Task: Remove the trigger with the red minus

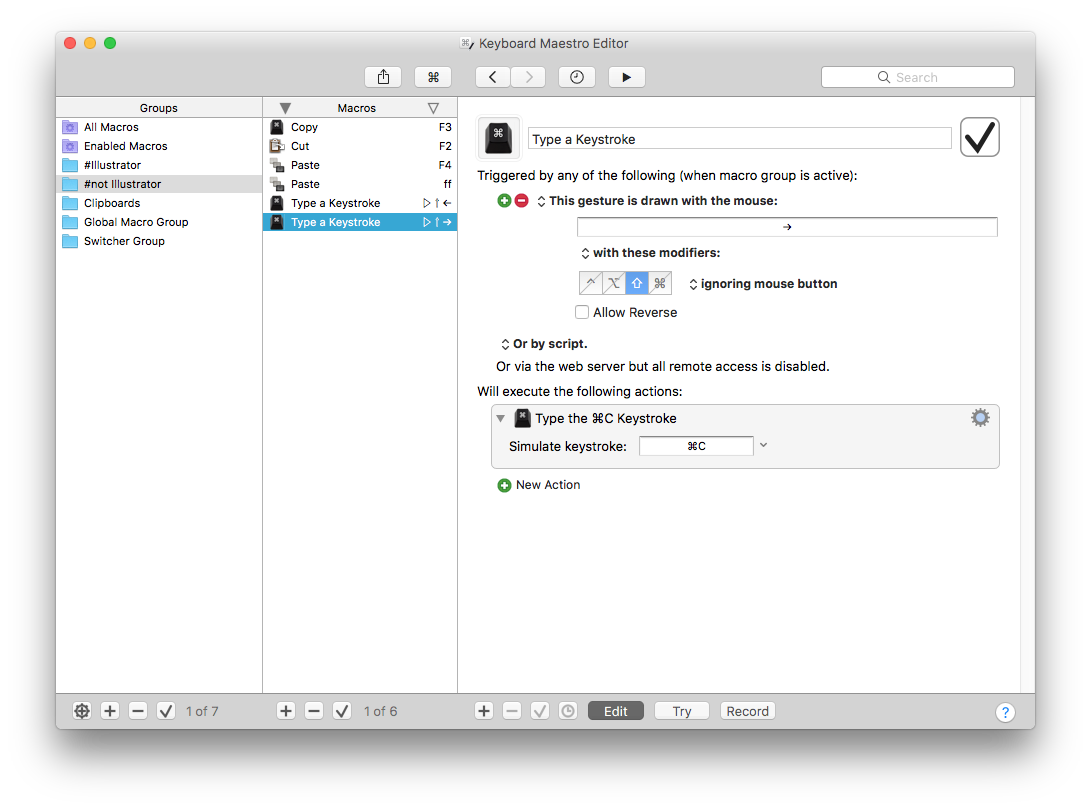Action: coord(521,201)
